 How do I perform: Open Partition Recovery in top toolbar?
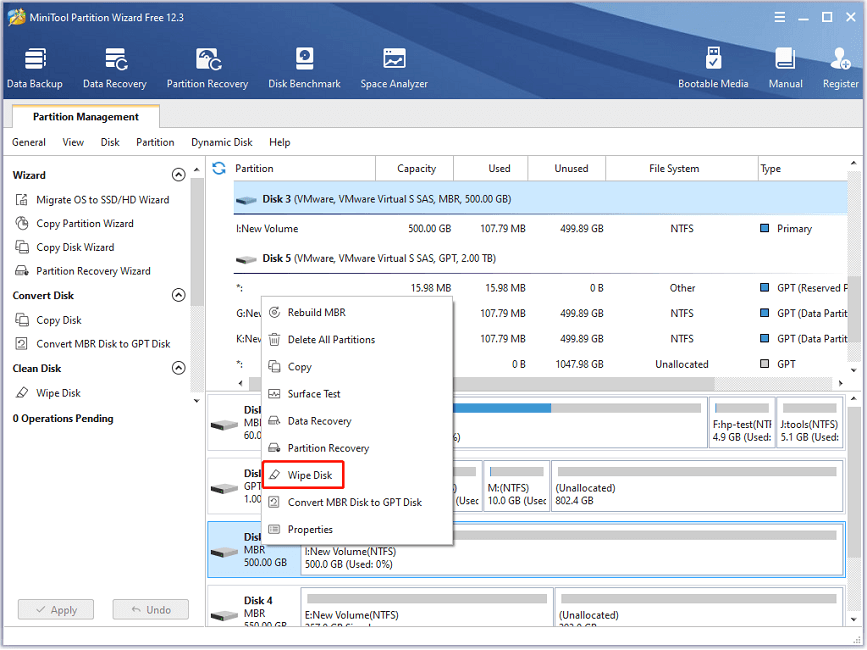(207, 68)
